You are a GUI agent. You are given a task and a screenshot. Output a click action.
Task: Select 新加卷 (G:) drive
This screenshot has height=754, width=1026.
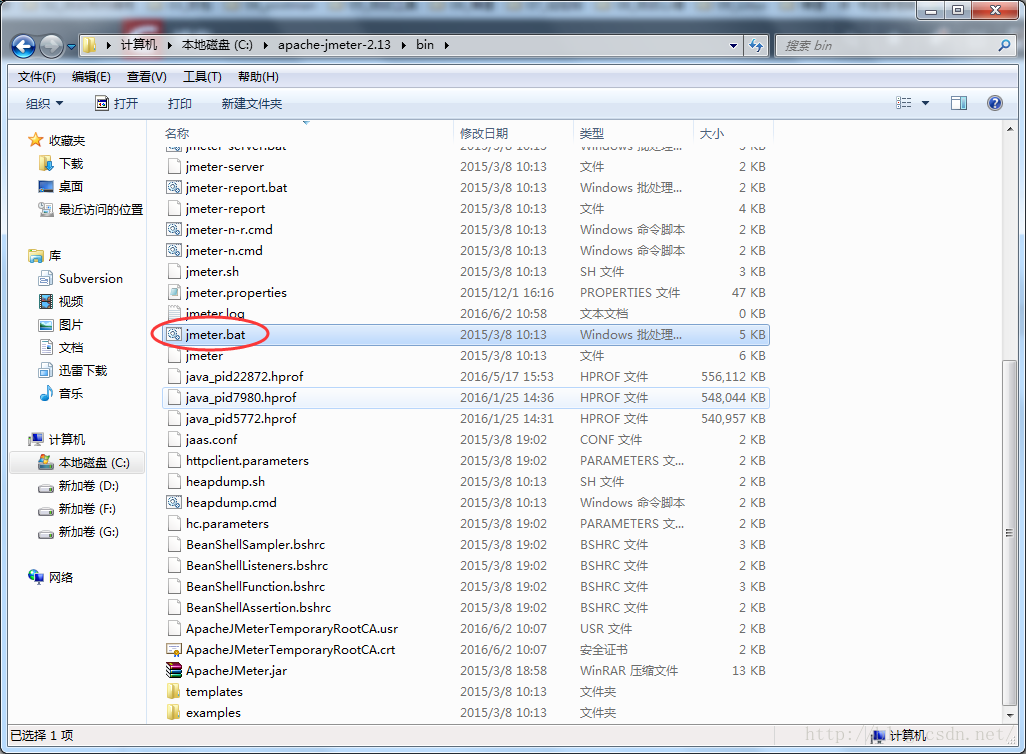pyautogui.click(x=79, y=531)
